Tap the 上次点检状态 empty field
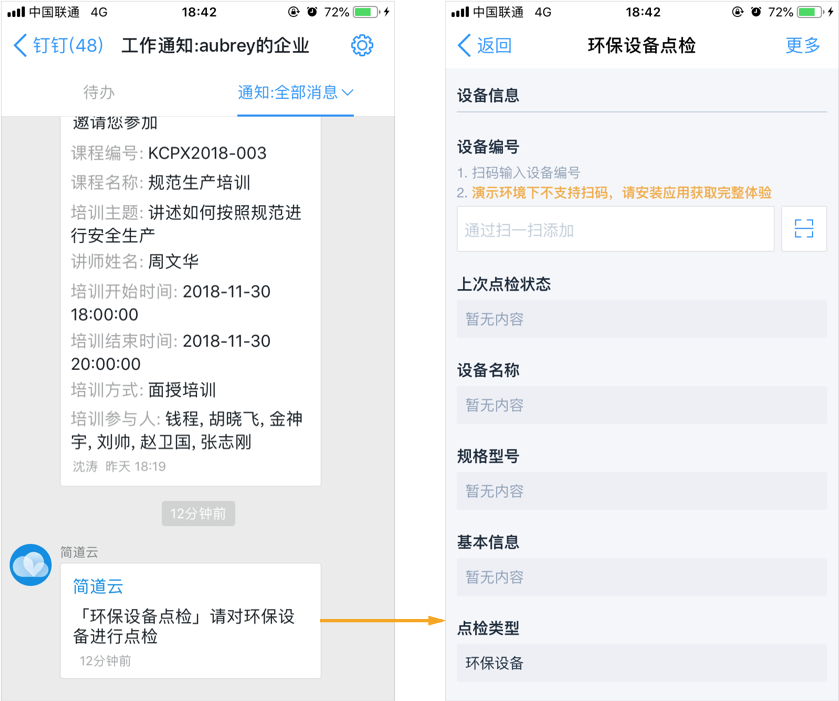839x701 pixels. (x=642, y=319)
